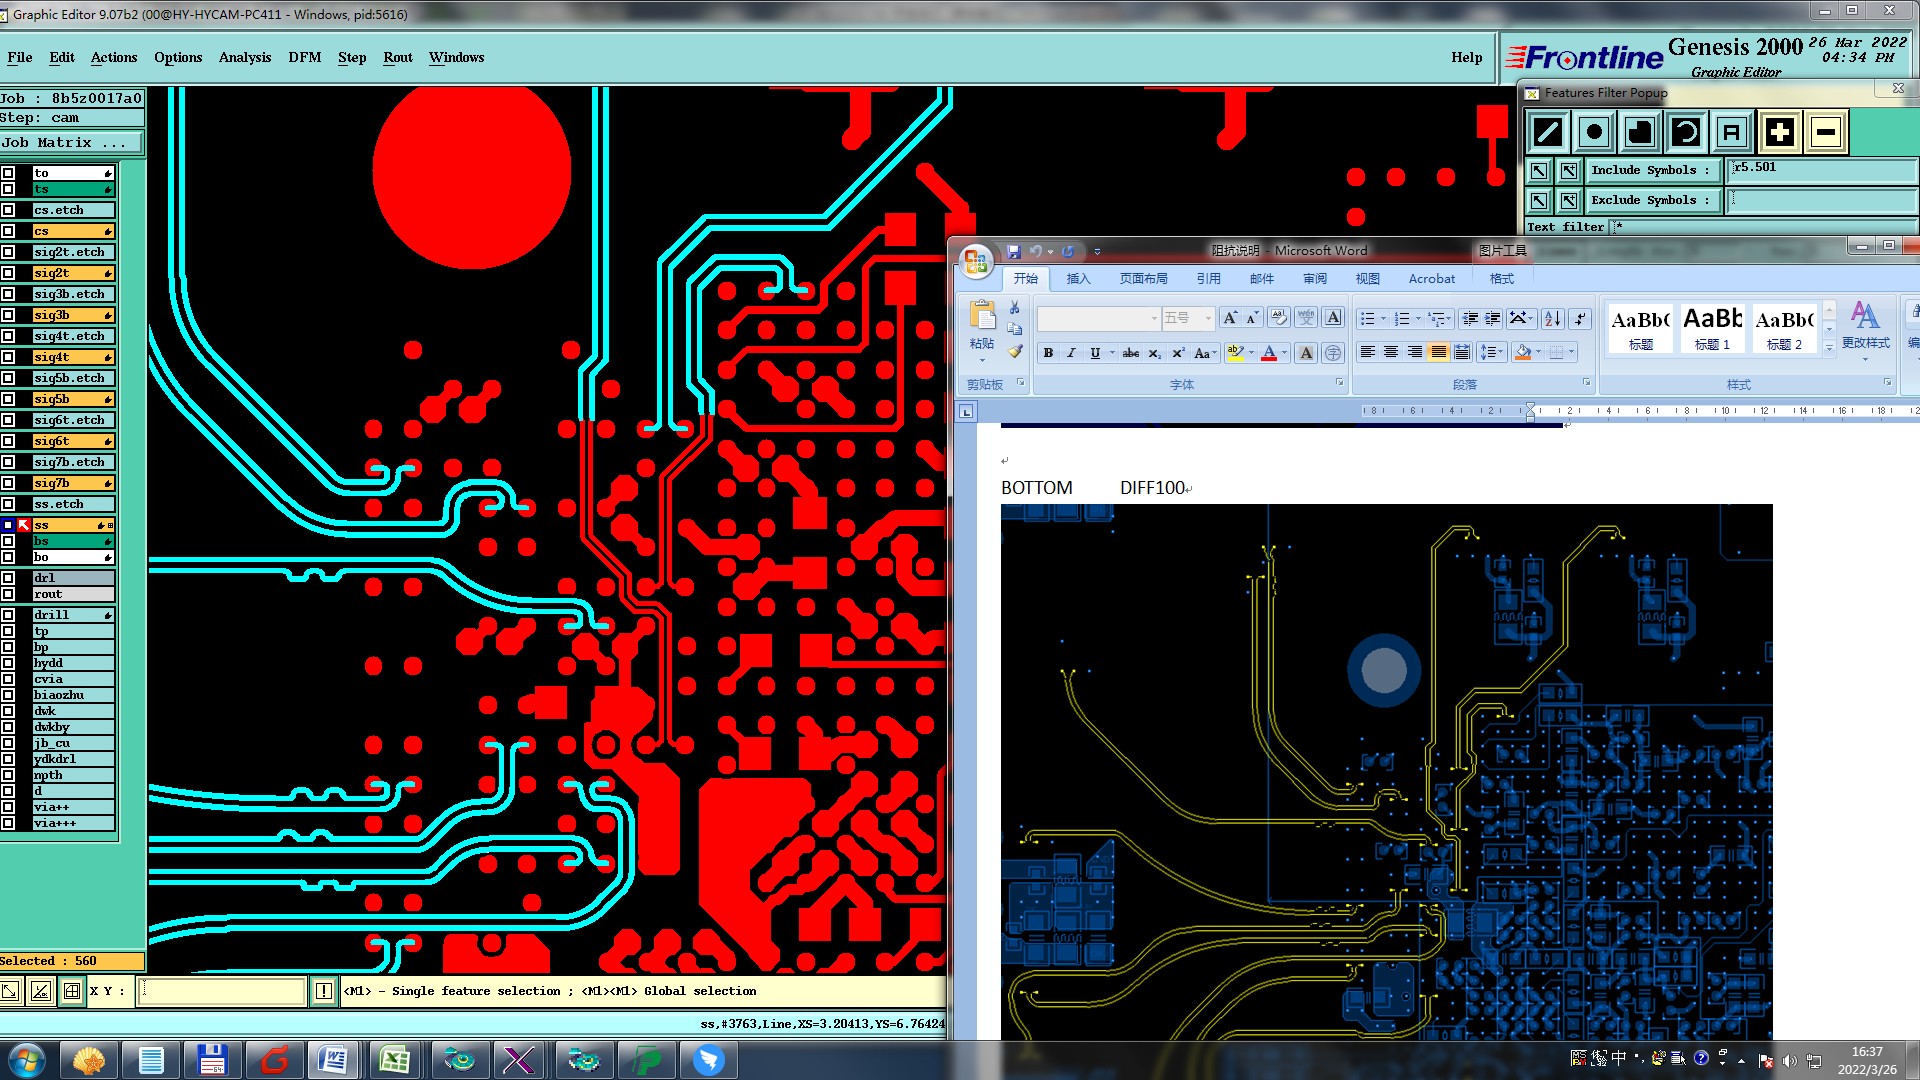Click the Surface feature filter icon
Viewport: 1920px width, 1080px height.
pos(1640,132)
